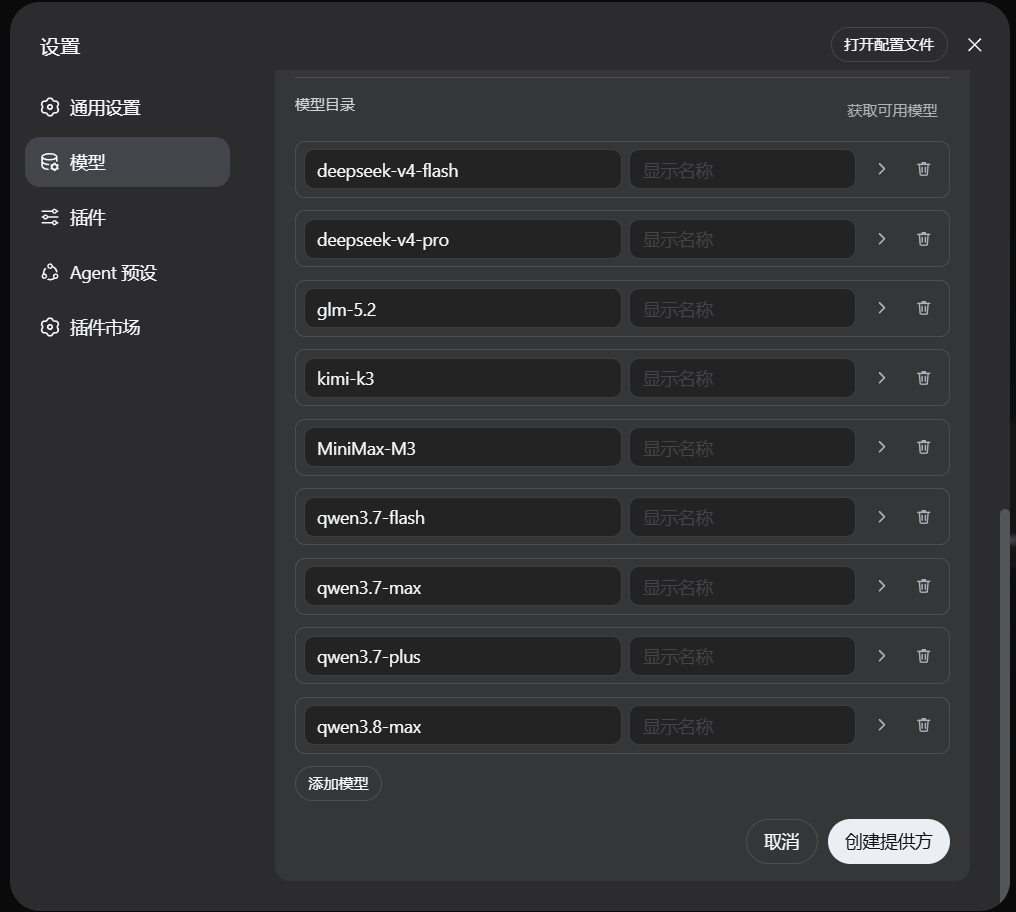Click 显示名称 field for qwen3.8-max

tap(743, 725)
